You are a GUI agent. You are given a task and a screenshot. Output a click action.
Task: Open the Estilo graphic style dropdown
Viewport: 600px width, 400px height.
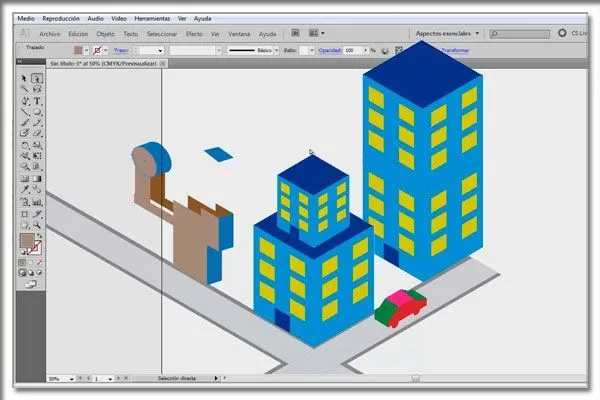[311, 51]
